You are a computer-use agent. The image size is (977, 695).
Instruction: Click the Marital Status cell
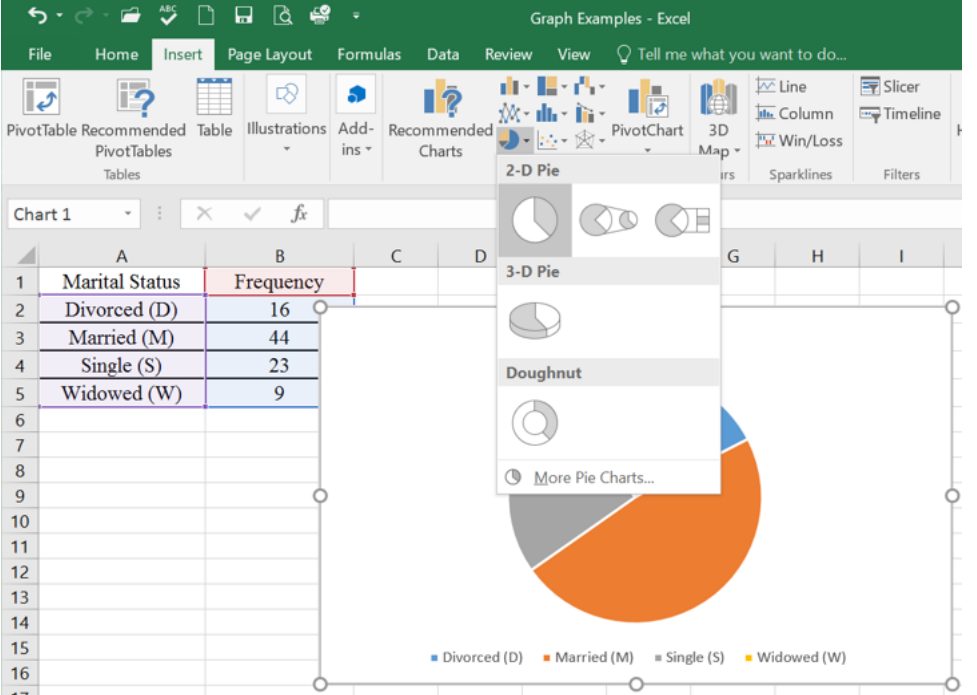pyautogui.click(x=122, y=282)
